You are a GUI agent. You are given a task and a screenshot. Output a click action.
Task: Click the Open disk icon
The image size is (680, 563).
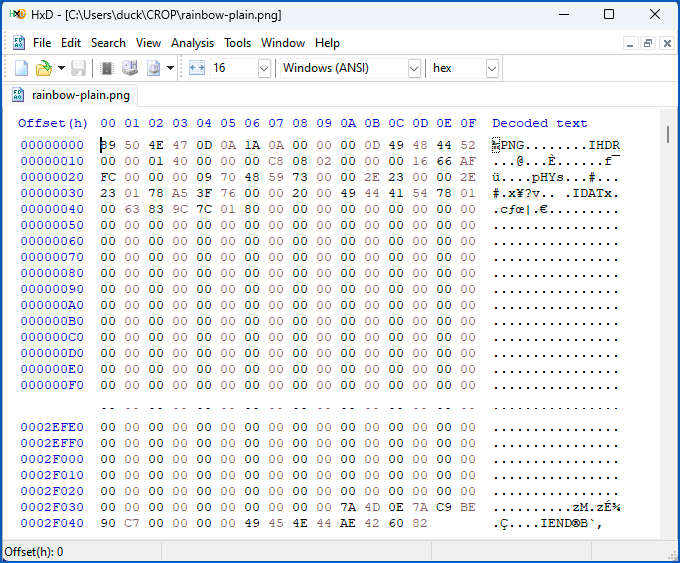(x=130, y=68)
